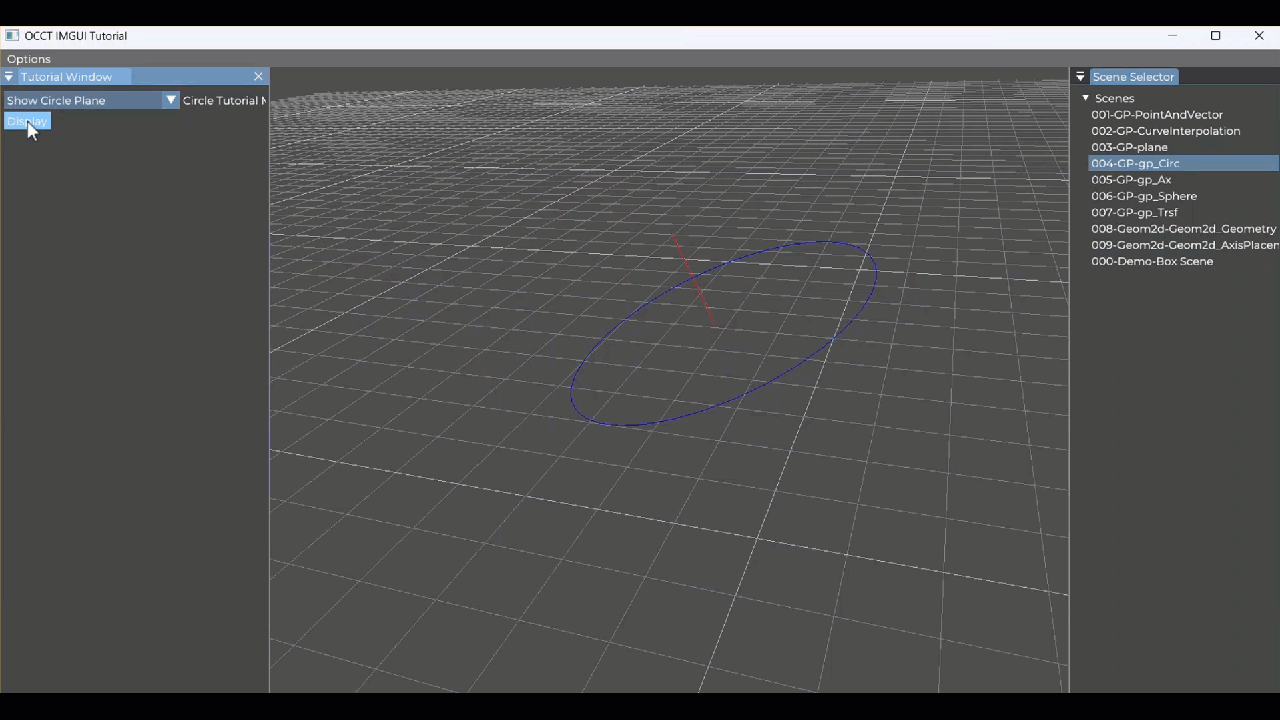Screen dimensions: 1280x720
Task: Select scene 007-GP-gp_Trsf
Action: 1183,212
